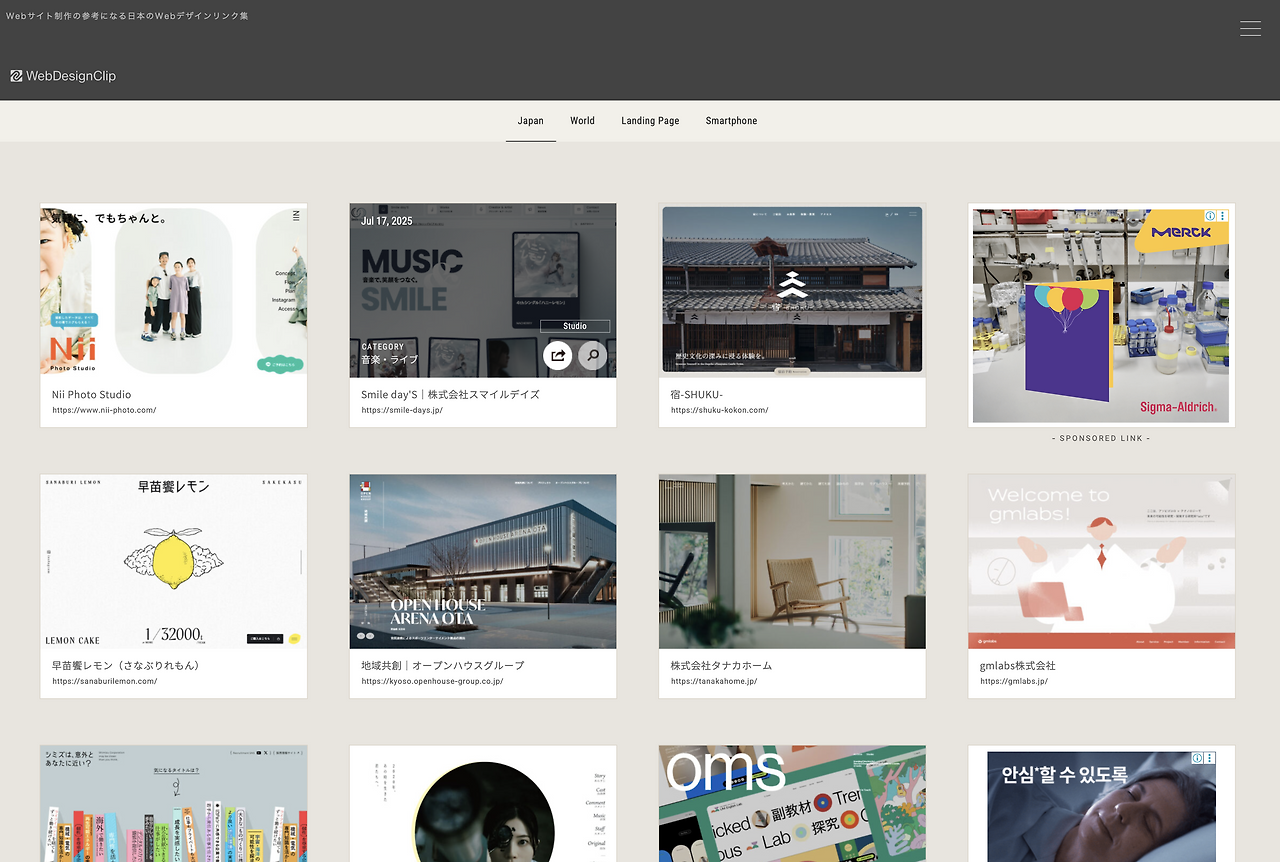Image resolution: width=1280 pixels, height=862 pixels.
Task: Click the Open House Arena Ota thumbnail
Action: pos(483,562)
